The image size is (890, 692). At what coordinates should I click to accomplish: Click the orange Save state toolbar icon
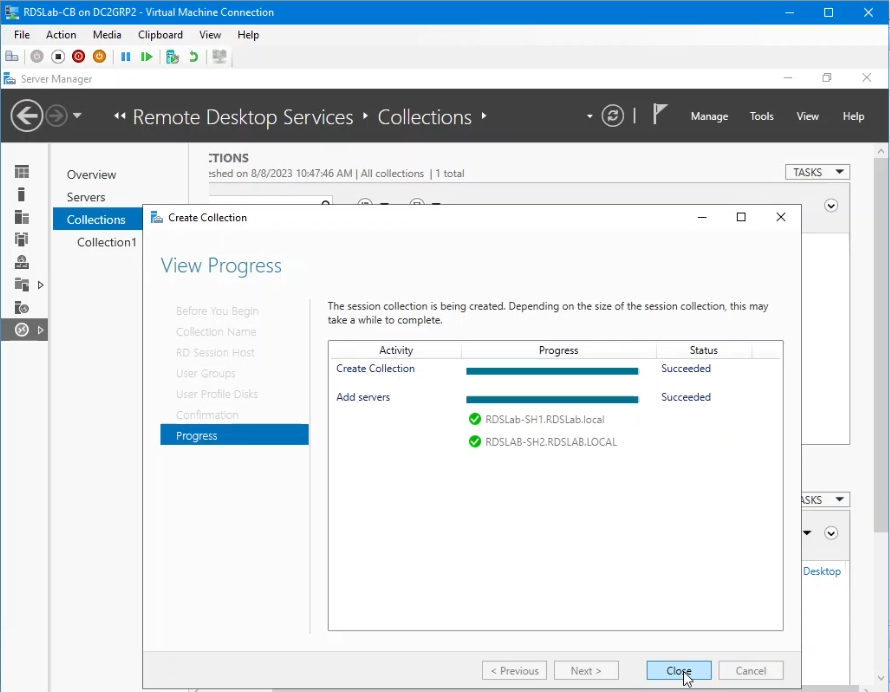tap(99, 57)
